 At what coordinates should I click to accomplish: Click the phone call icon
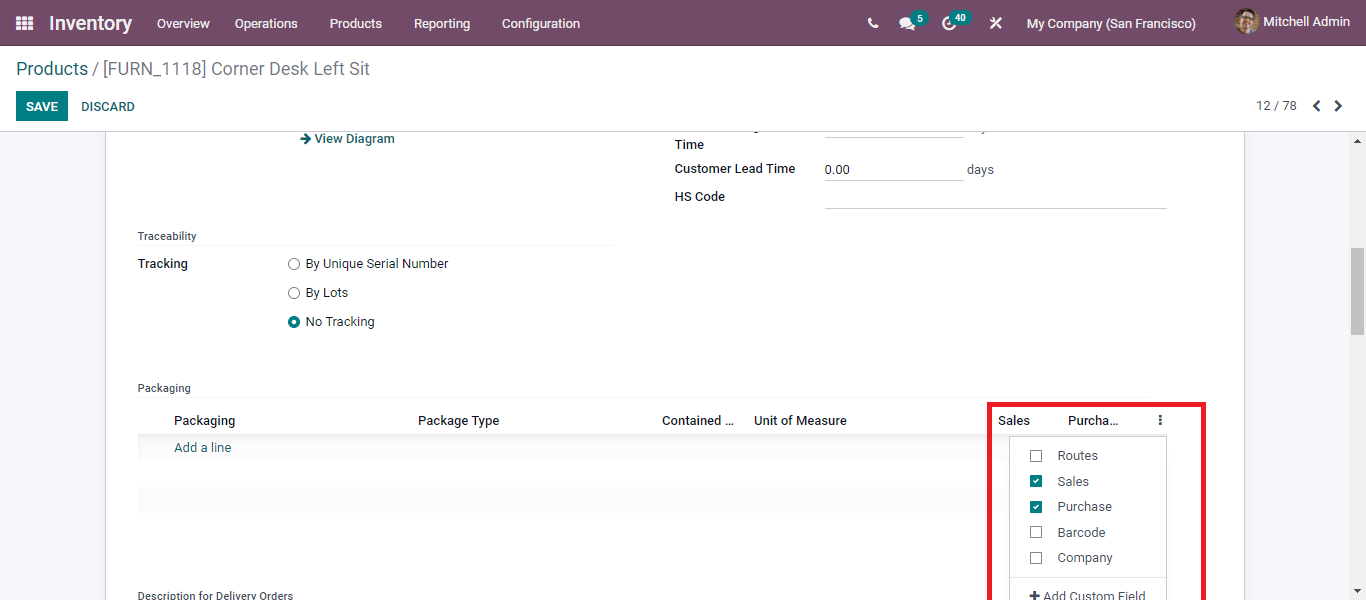(873, 23)
